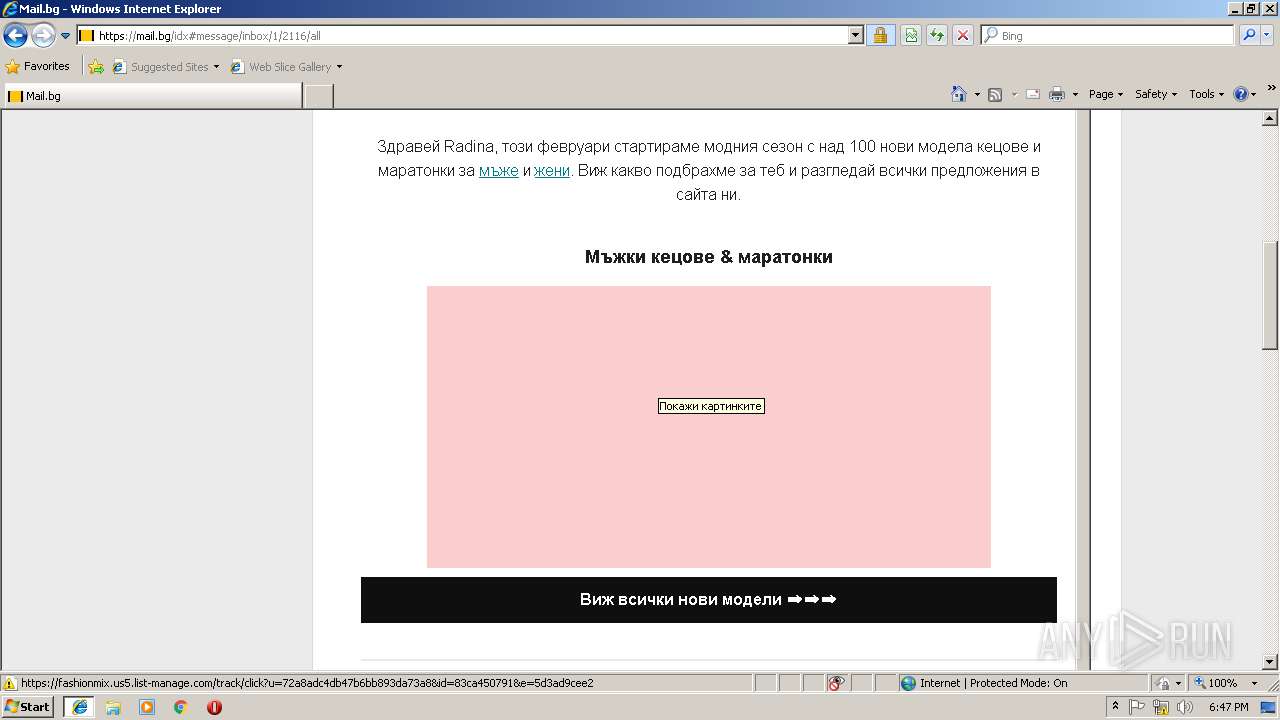Viewport: 1280px width, 720px height.
Task: Open the volume speaker tray icon
Action: tap(1185, 707)
